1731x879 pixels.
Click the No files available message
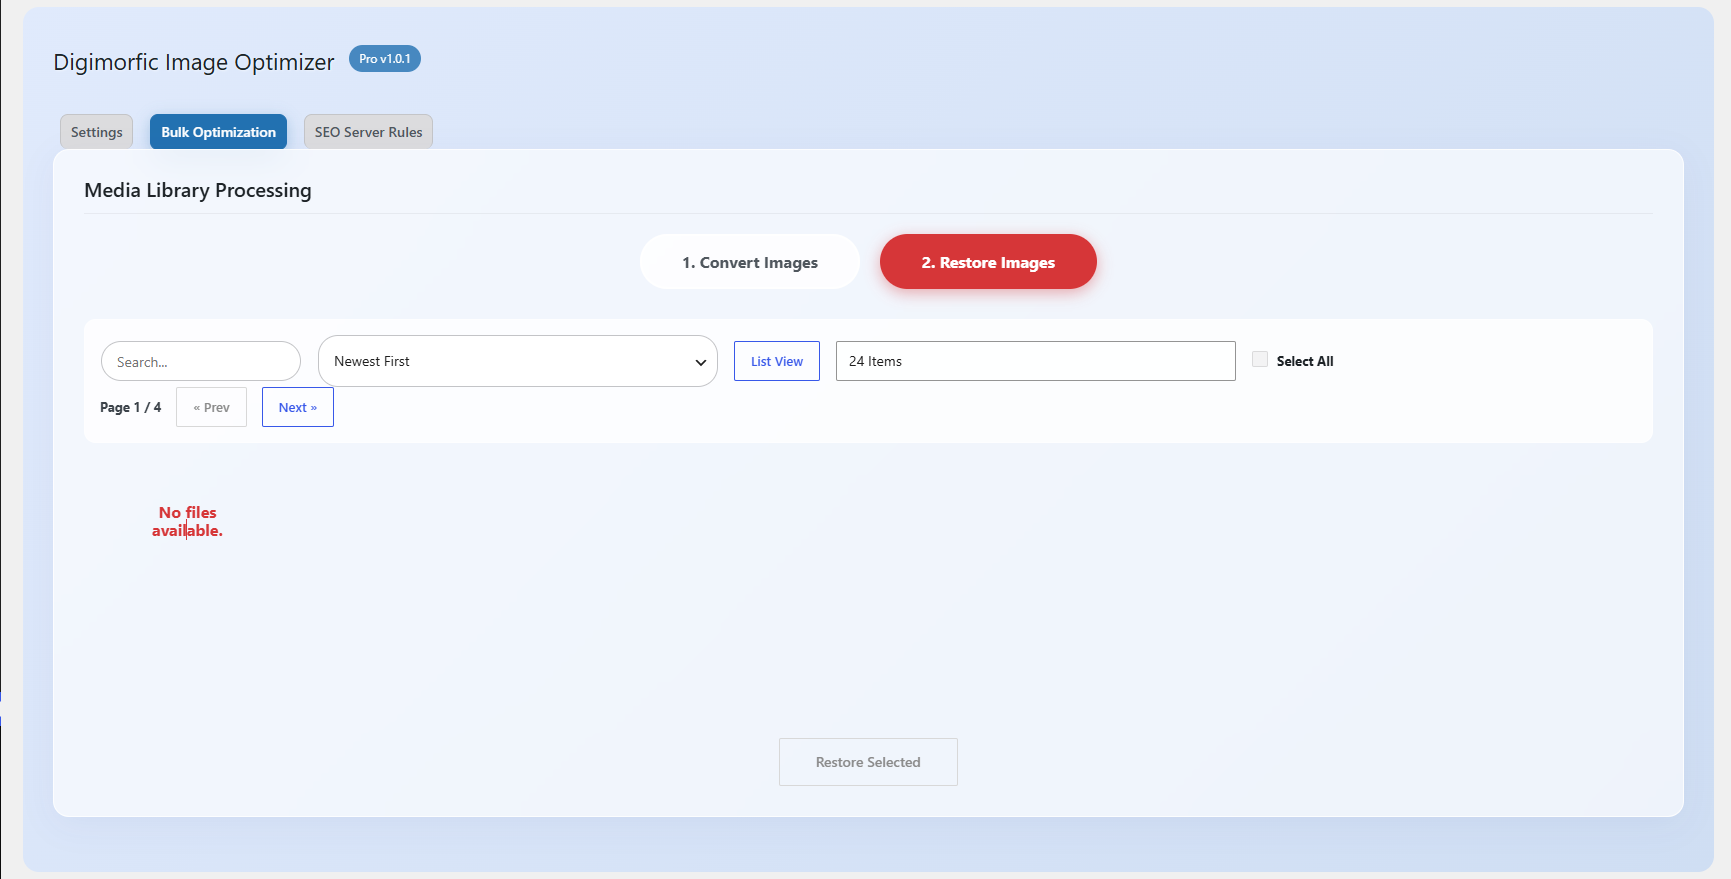pos(187,521)
